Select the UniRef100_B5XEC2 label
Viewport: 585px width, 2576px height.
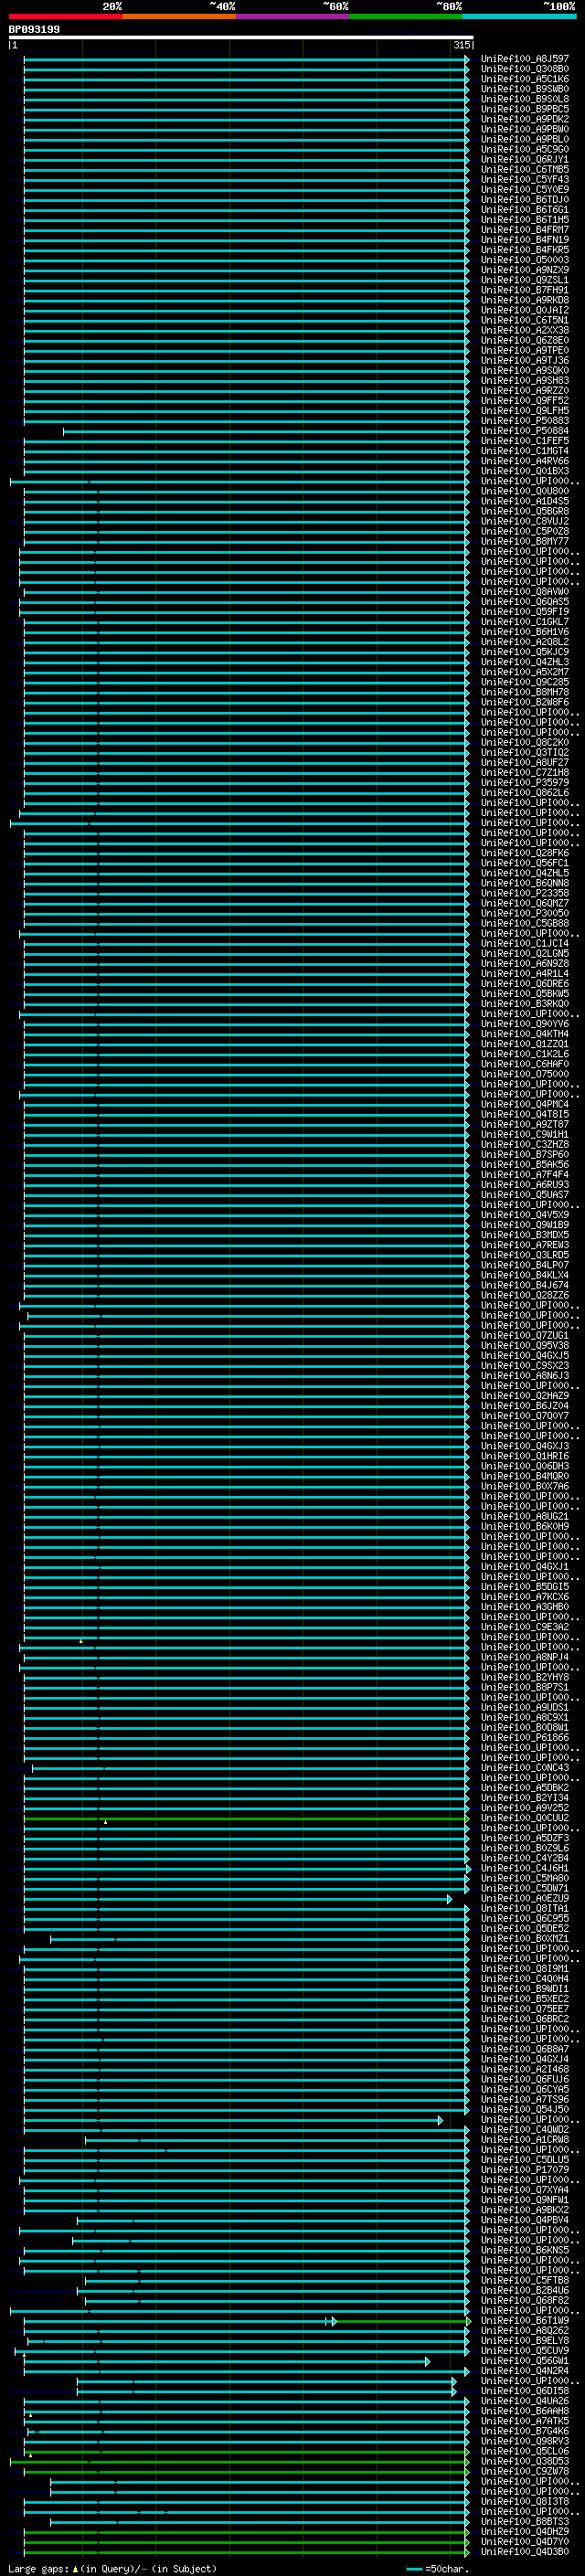pyautogui.click(x=525, y=1998)
